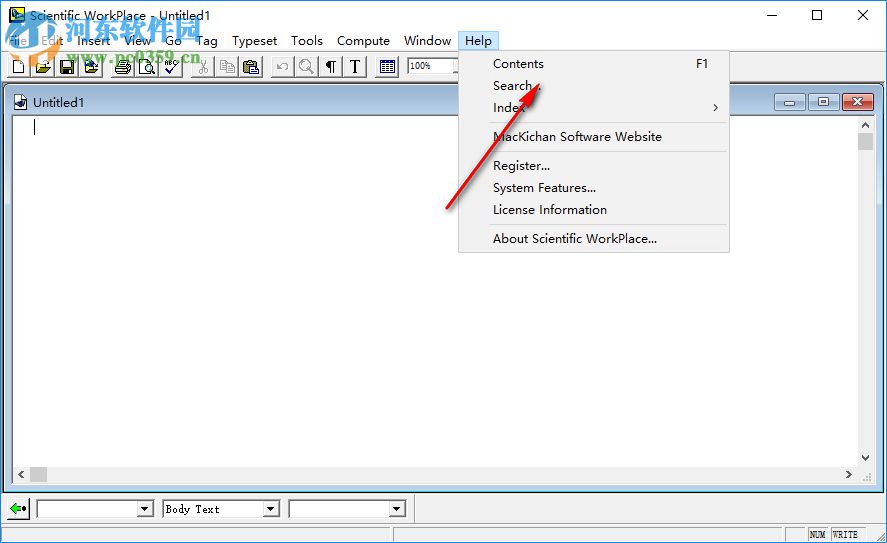
Task: Open the Typeset menu
Action: pyautogui.click(x=255, y=41)
